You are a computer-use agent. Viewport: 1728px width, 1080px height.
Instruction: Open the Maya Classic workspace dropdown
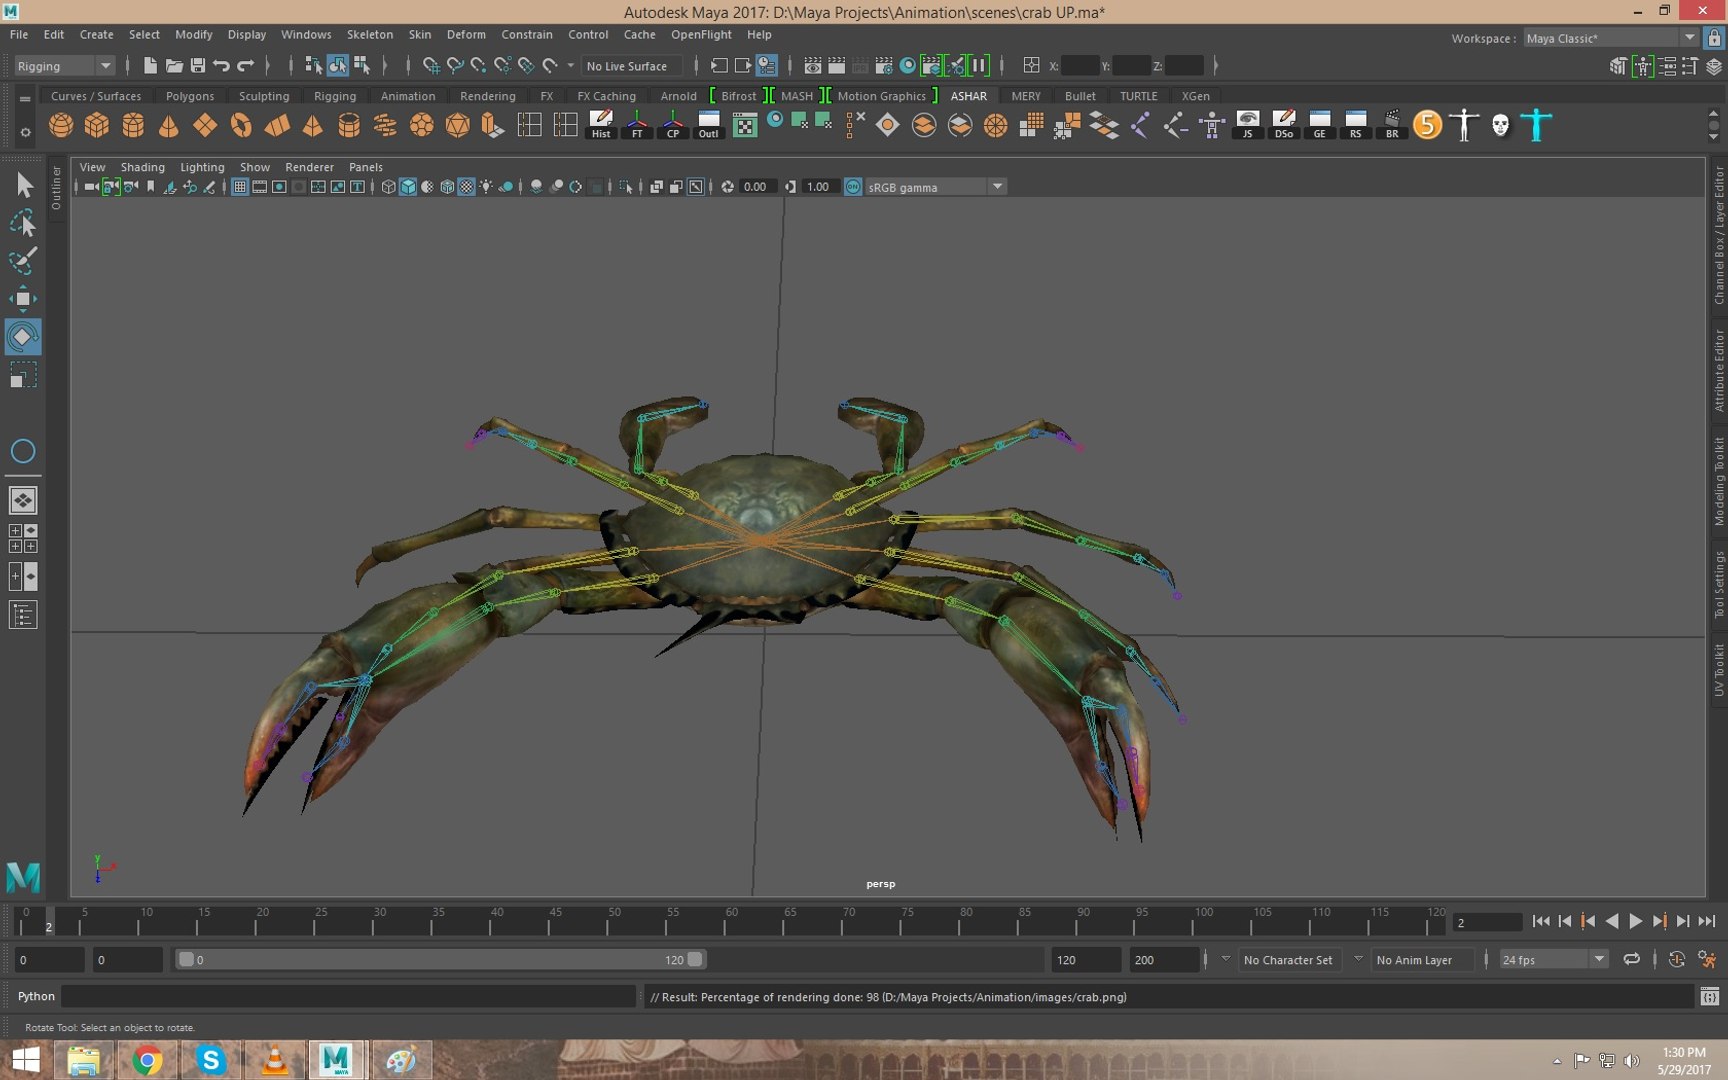[1610, 38]
